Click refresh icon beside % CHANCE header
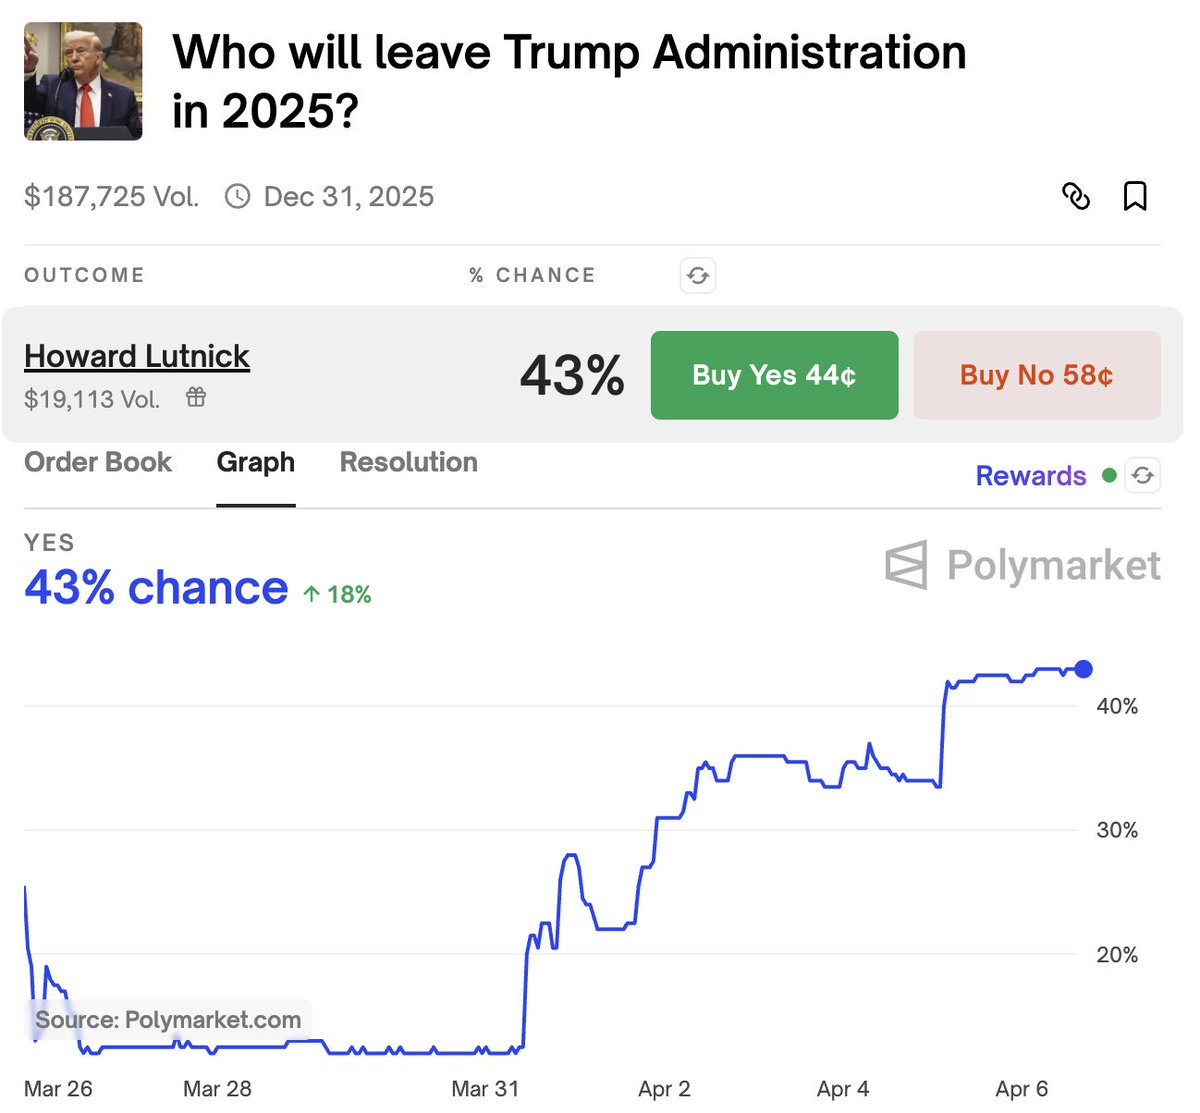The width and height of the screenshot is (1200, 1113). [698, 275]
